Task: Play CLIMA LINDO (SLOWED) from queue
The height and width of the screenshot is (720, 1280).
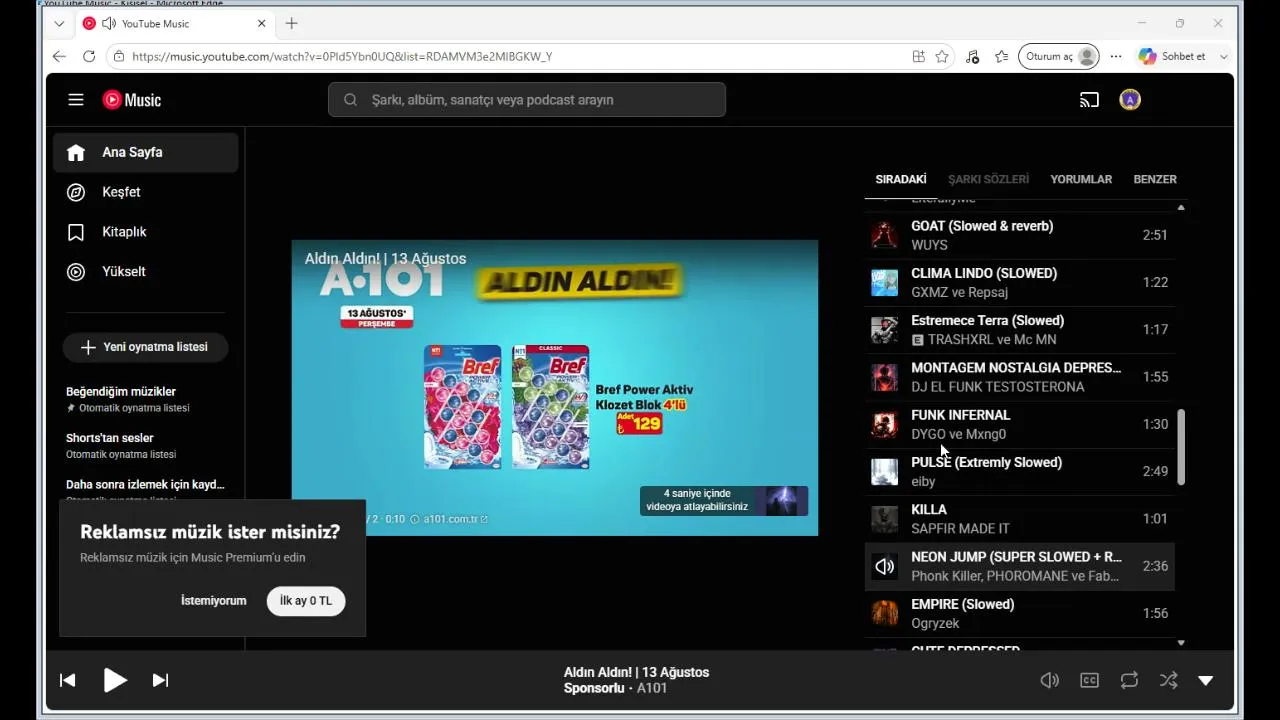Action: click(x=1020, y=282)
